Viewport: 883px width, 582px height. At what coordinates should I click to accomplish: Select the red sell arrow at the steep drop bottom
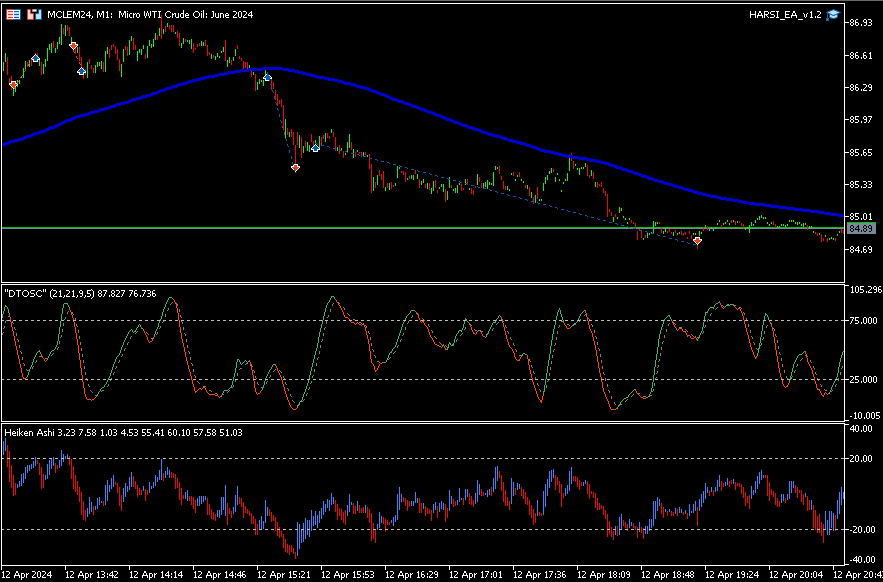pos(296,168)
